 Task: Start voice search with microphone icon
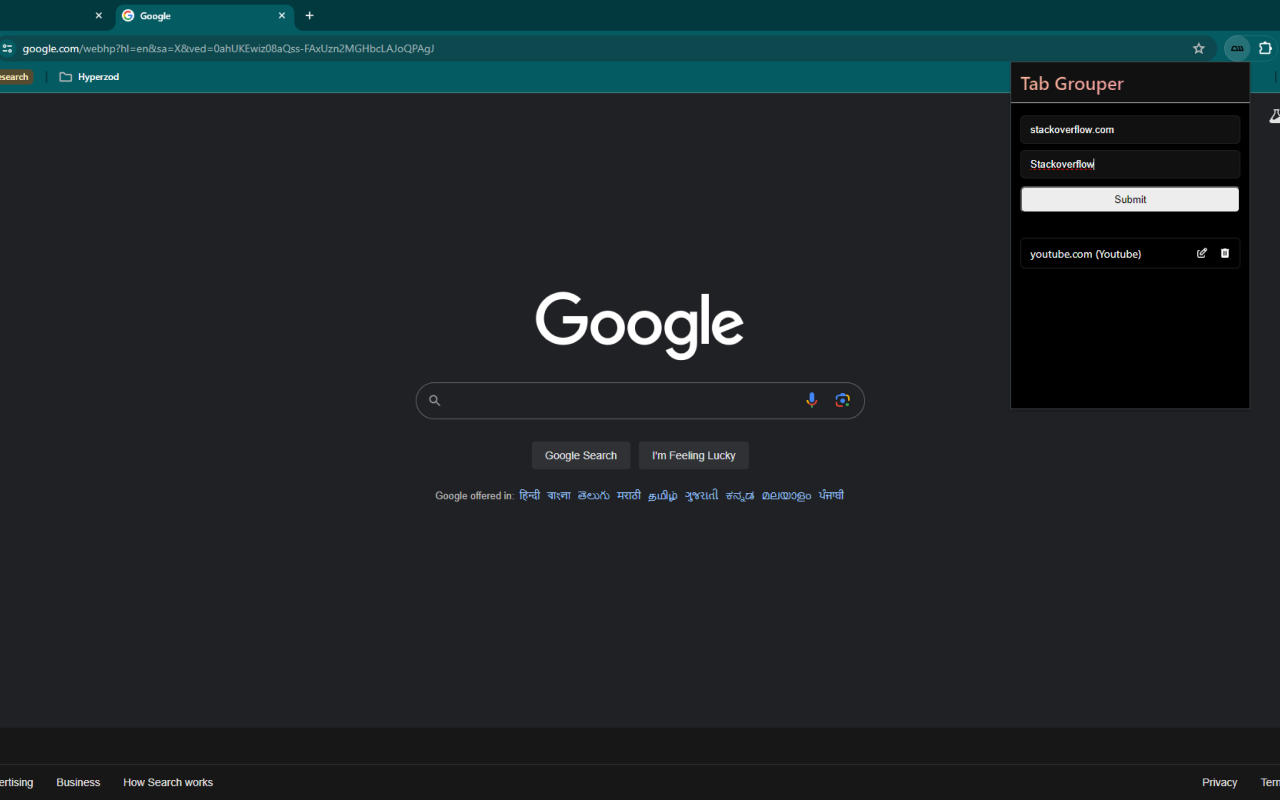(812, 400)
